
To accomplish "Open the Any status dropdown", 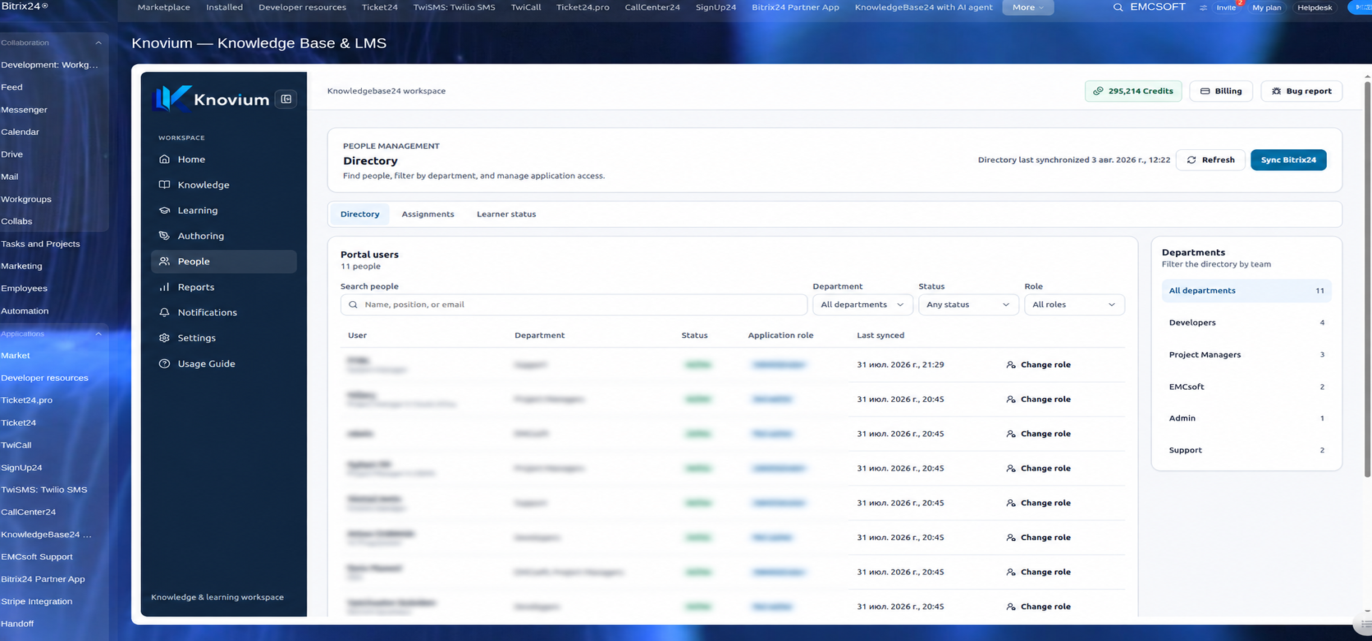I will click(x=968, y=305).
